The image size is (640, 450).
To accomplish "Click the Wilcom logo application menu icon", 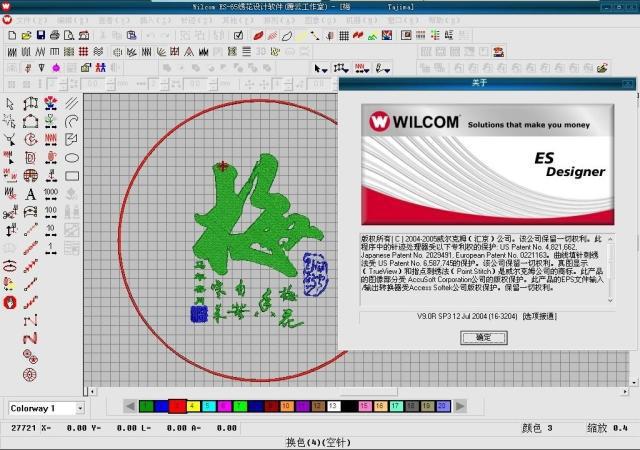I will [7, 20].
